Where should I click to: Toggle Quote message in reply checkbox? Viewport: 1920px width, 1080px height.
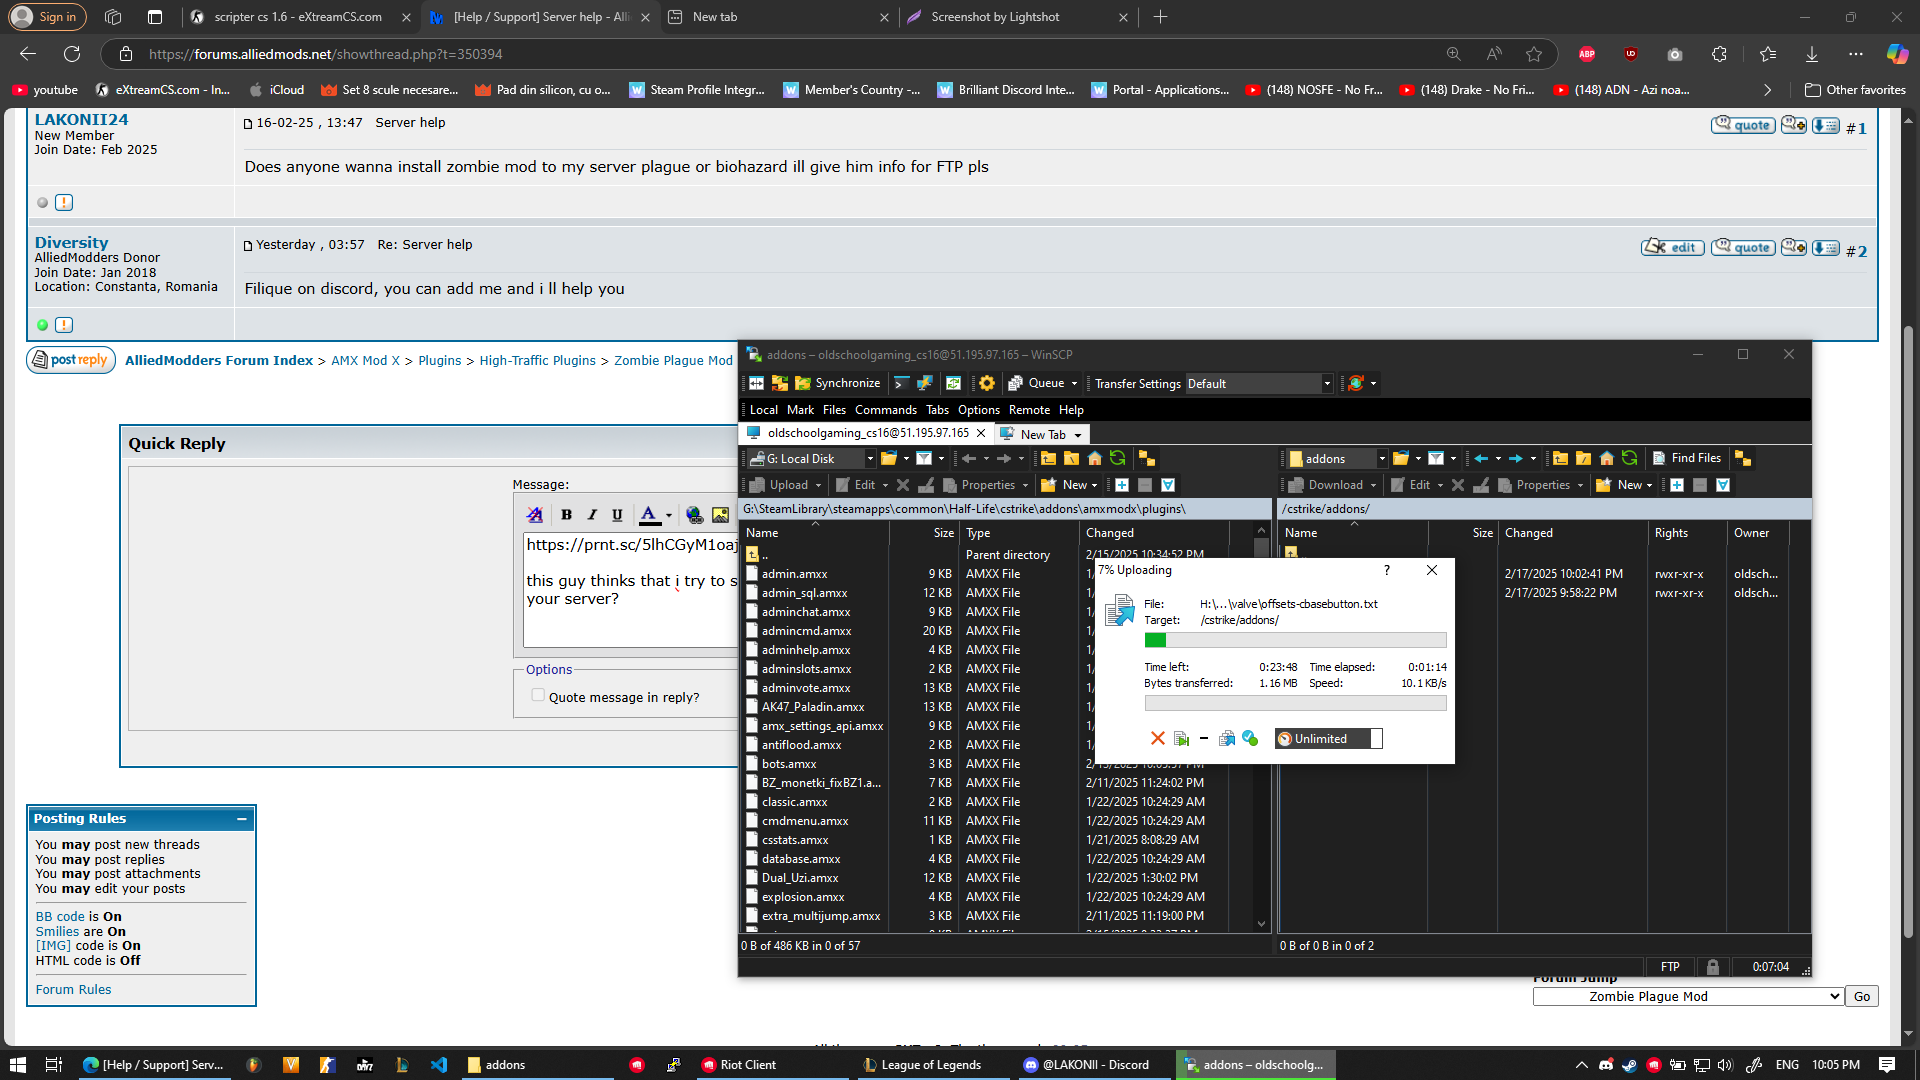click(538, 696)
